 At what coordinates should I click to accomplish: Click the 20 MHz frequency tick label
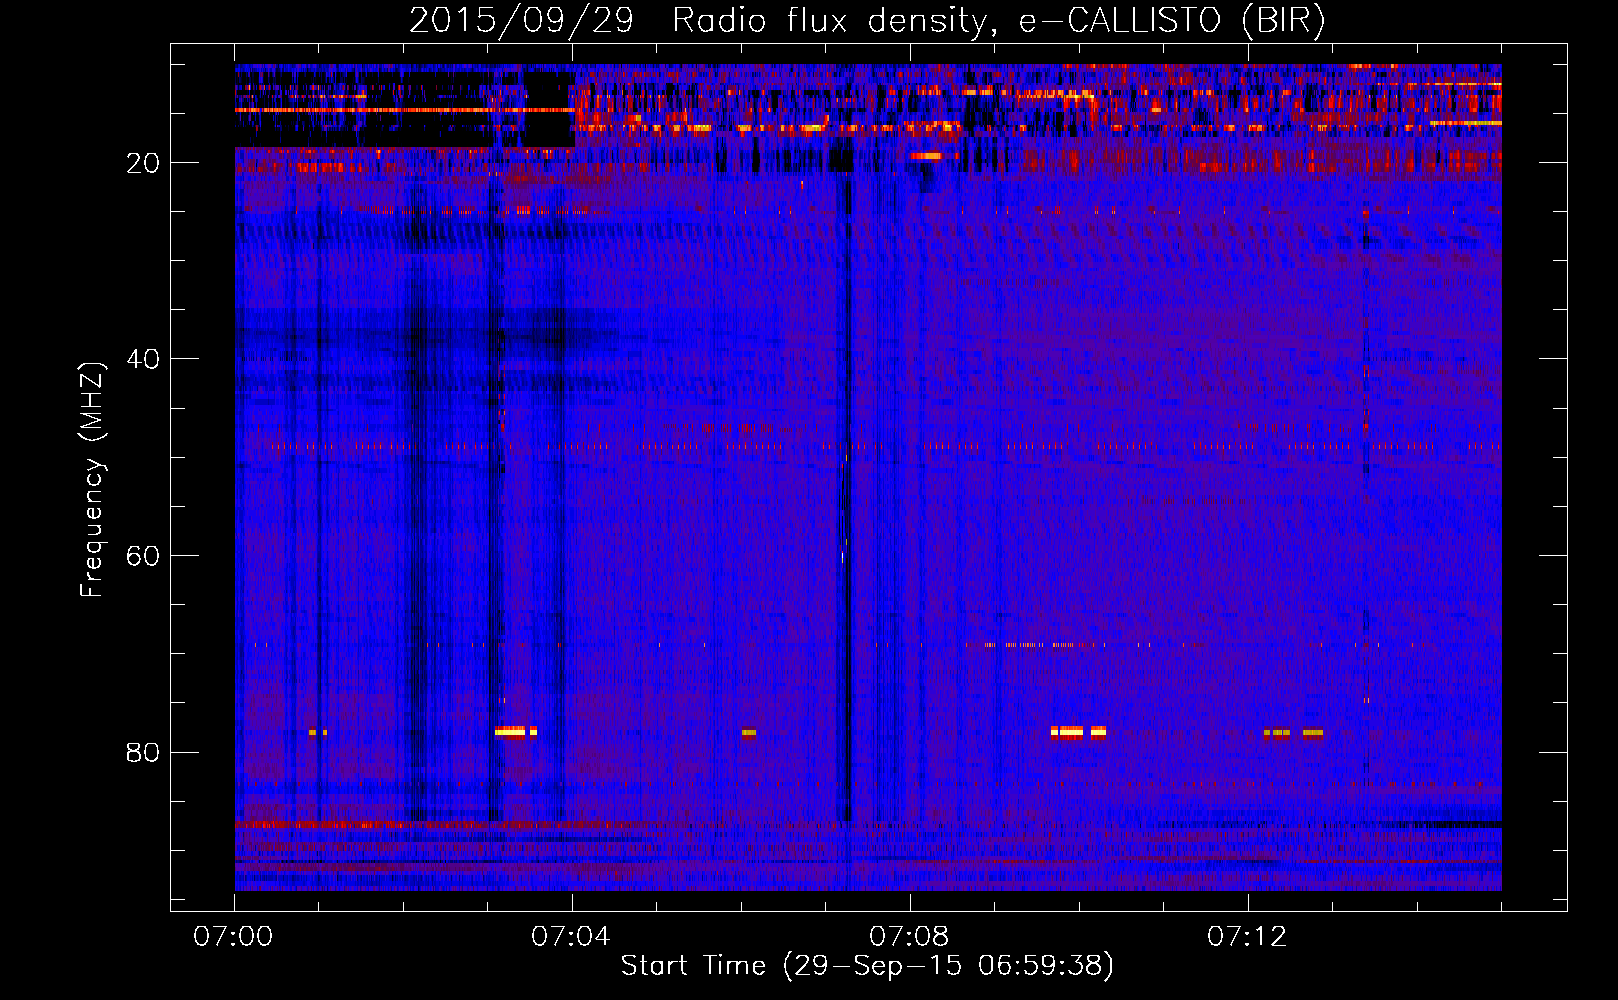point(143,163)
